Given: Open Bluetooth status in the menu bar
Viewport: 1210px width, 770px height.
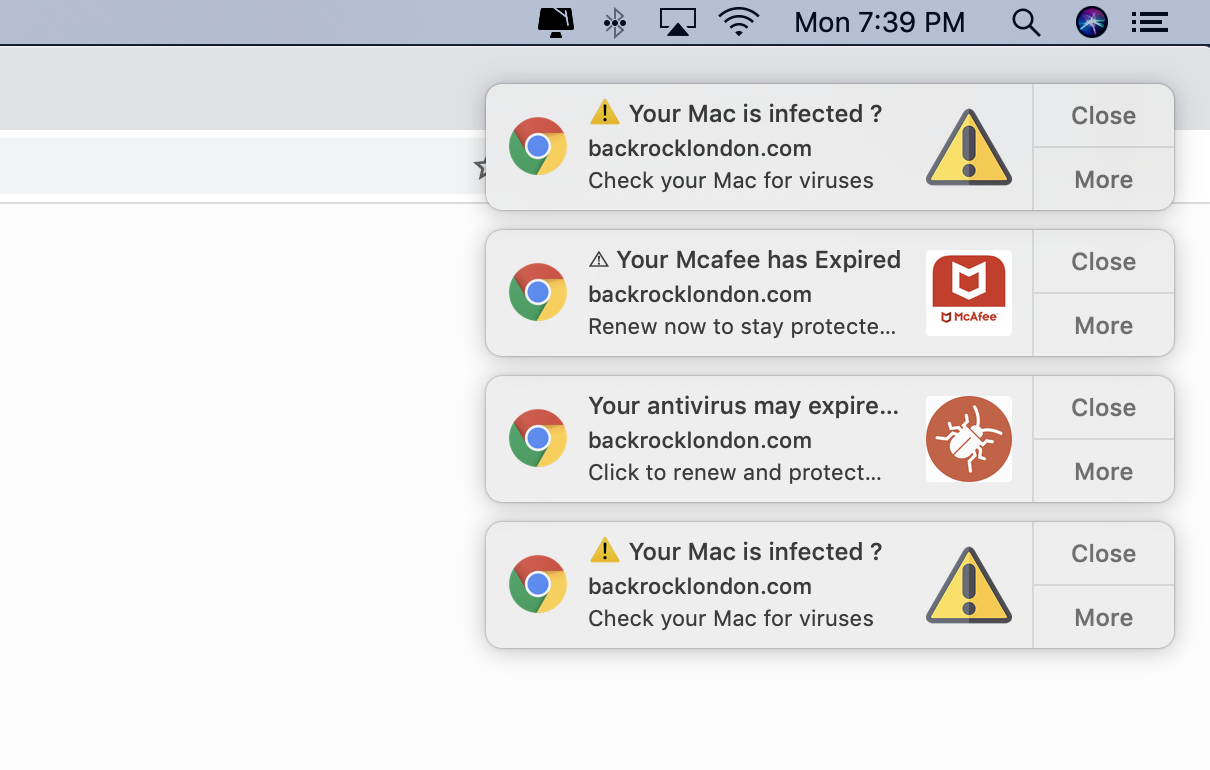Looking at the screenshot, I should 615,22.
